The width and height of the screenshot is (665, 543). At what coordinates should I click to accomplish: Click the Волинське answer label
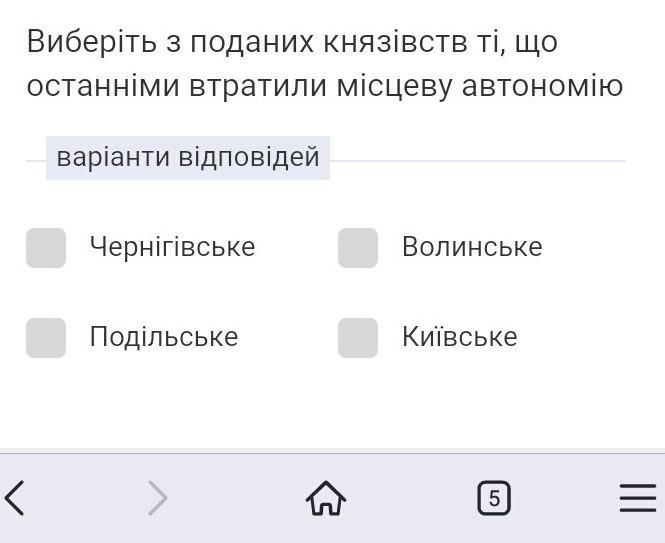pyautogui.click(x=472, y=247)
